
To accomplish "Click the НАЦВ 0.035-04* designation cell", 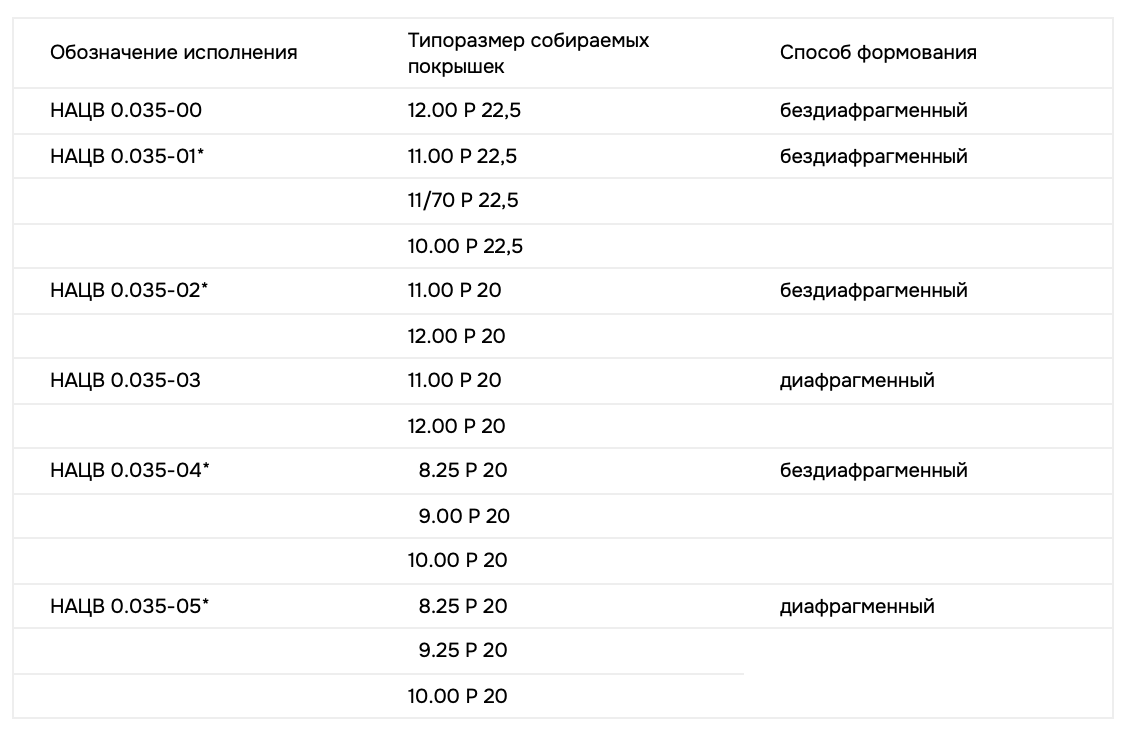I will coord(133,471).
